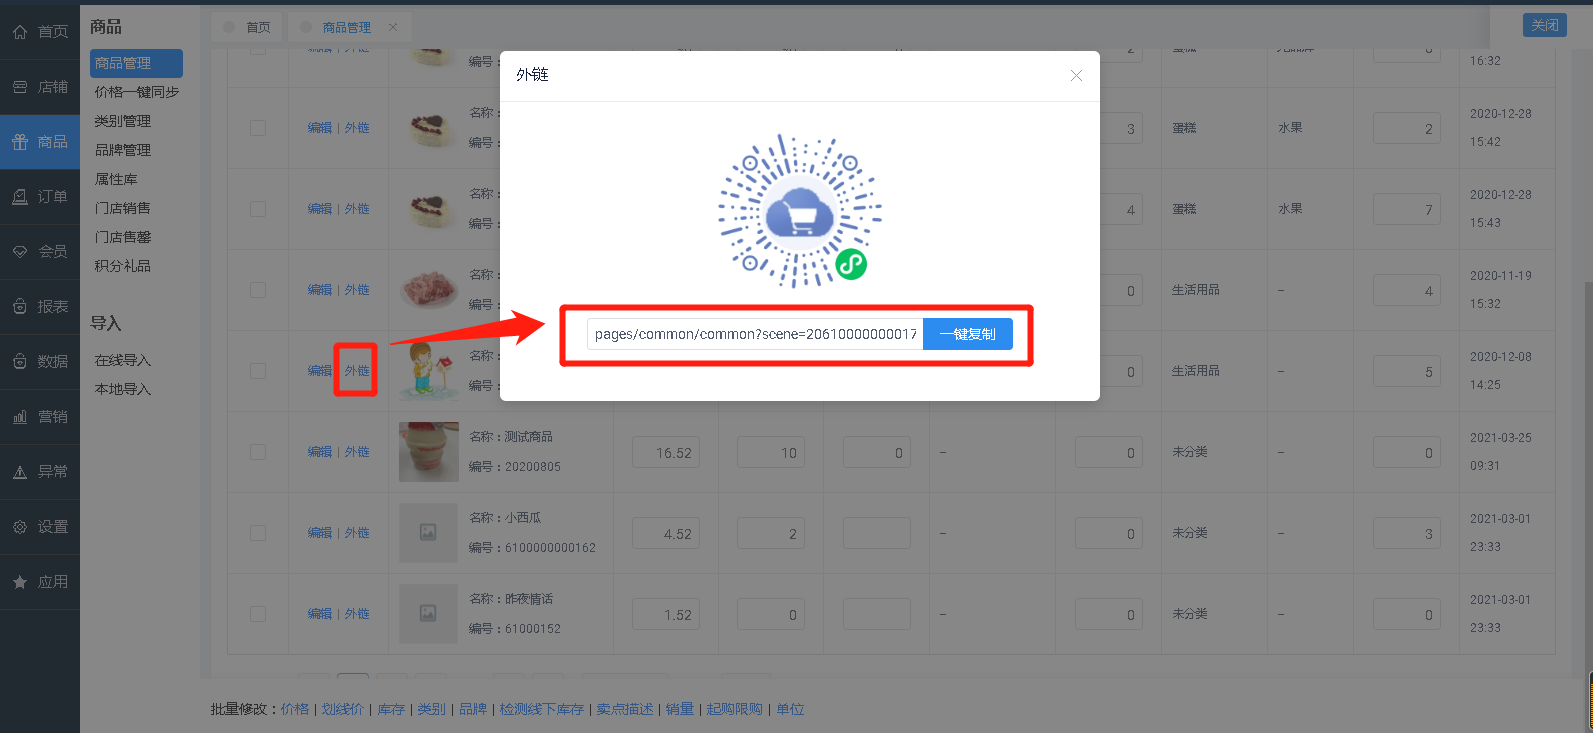The image size is (1593, 733).
Task: Tick the checkbox for 测试商品 row
Action: coord(258,452)
